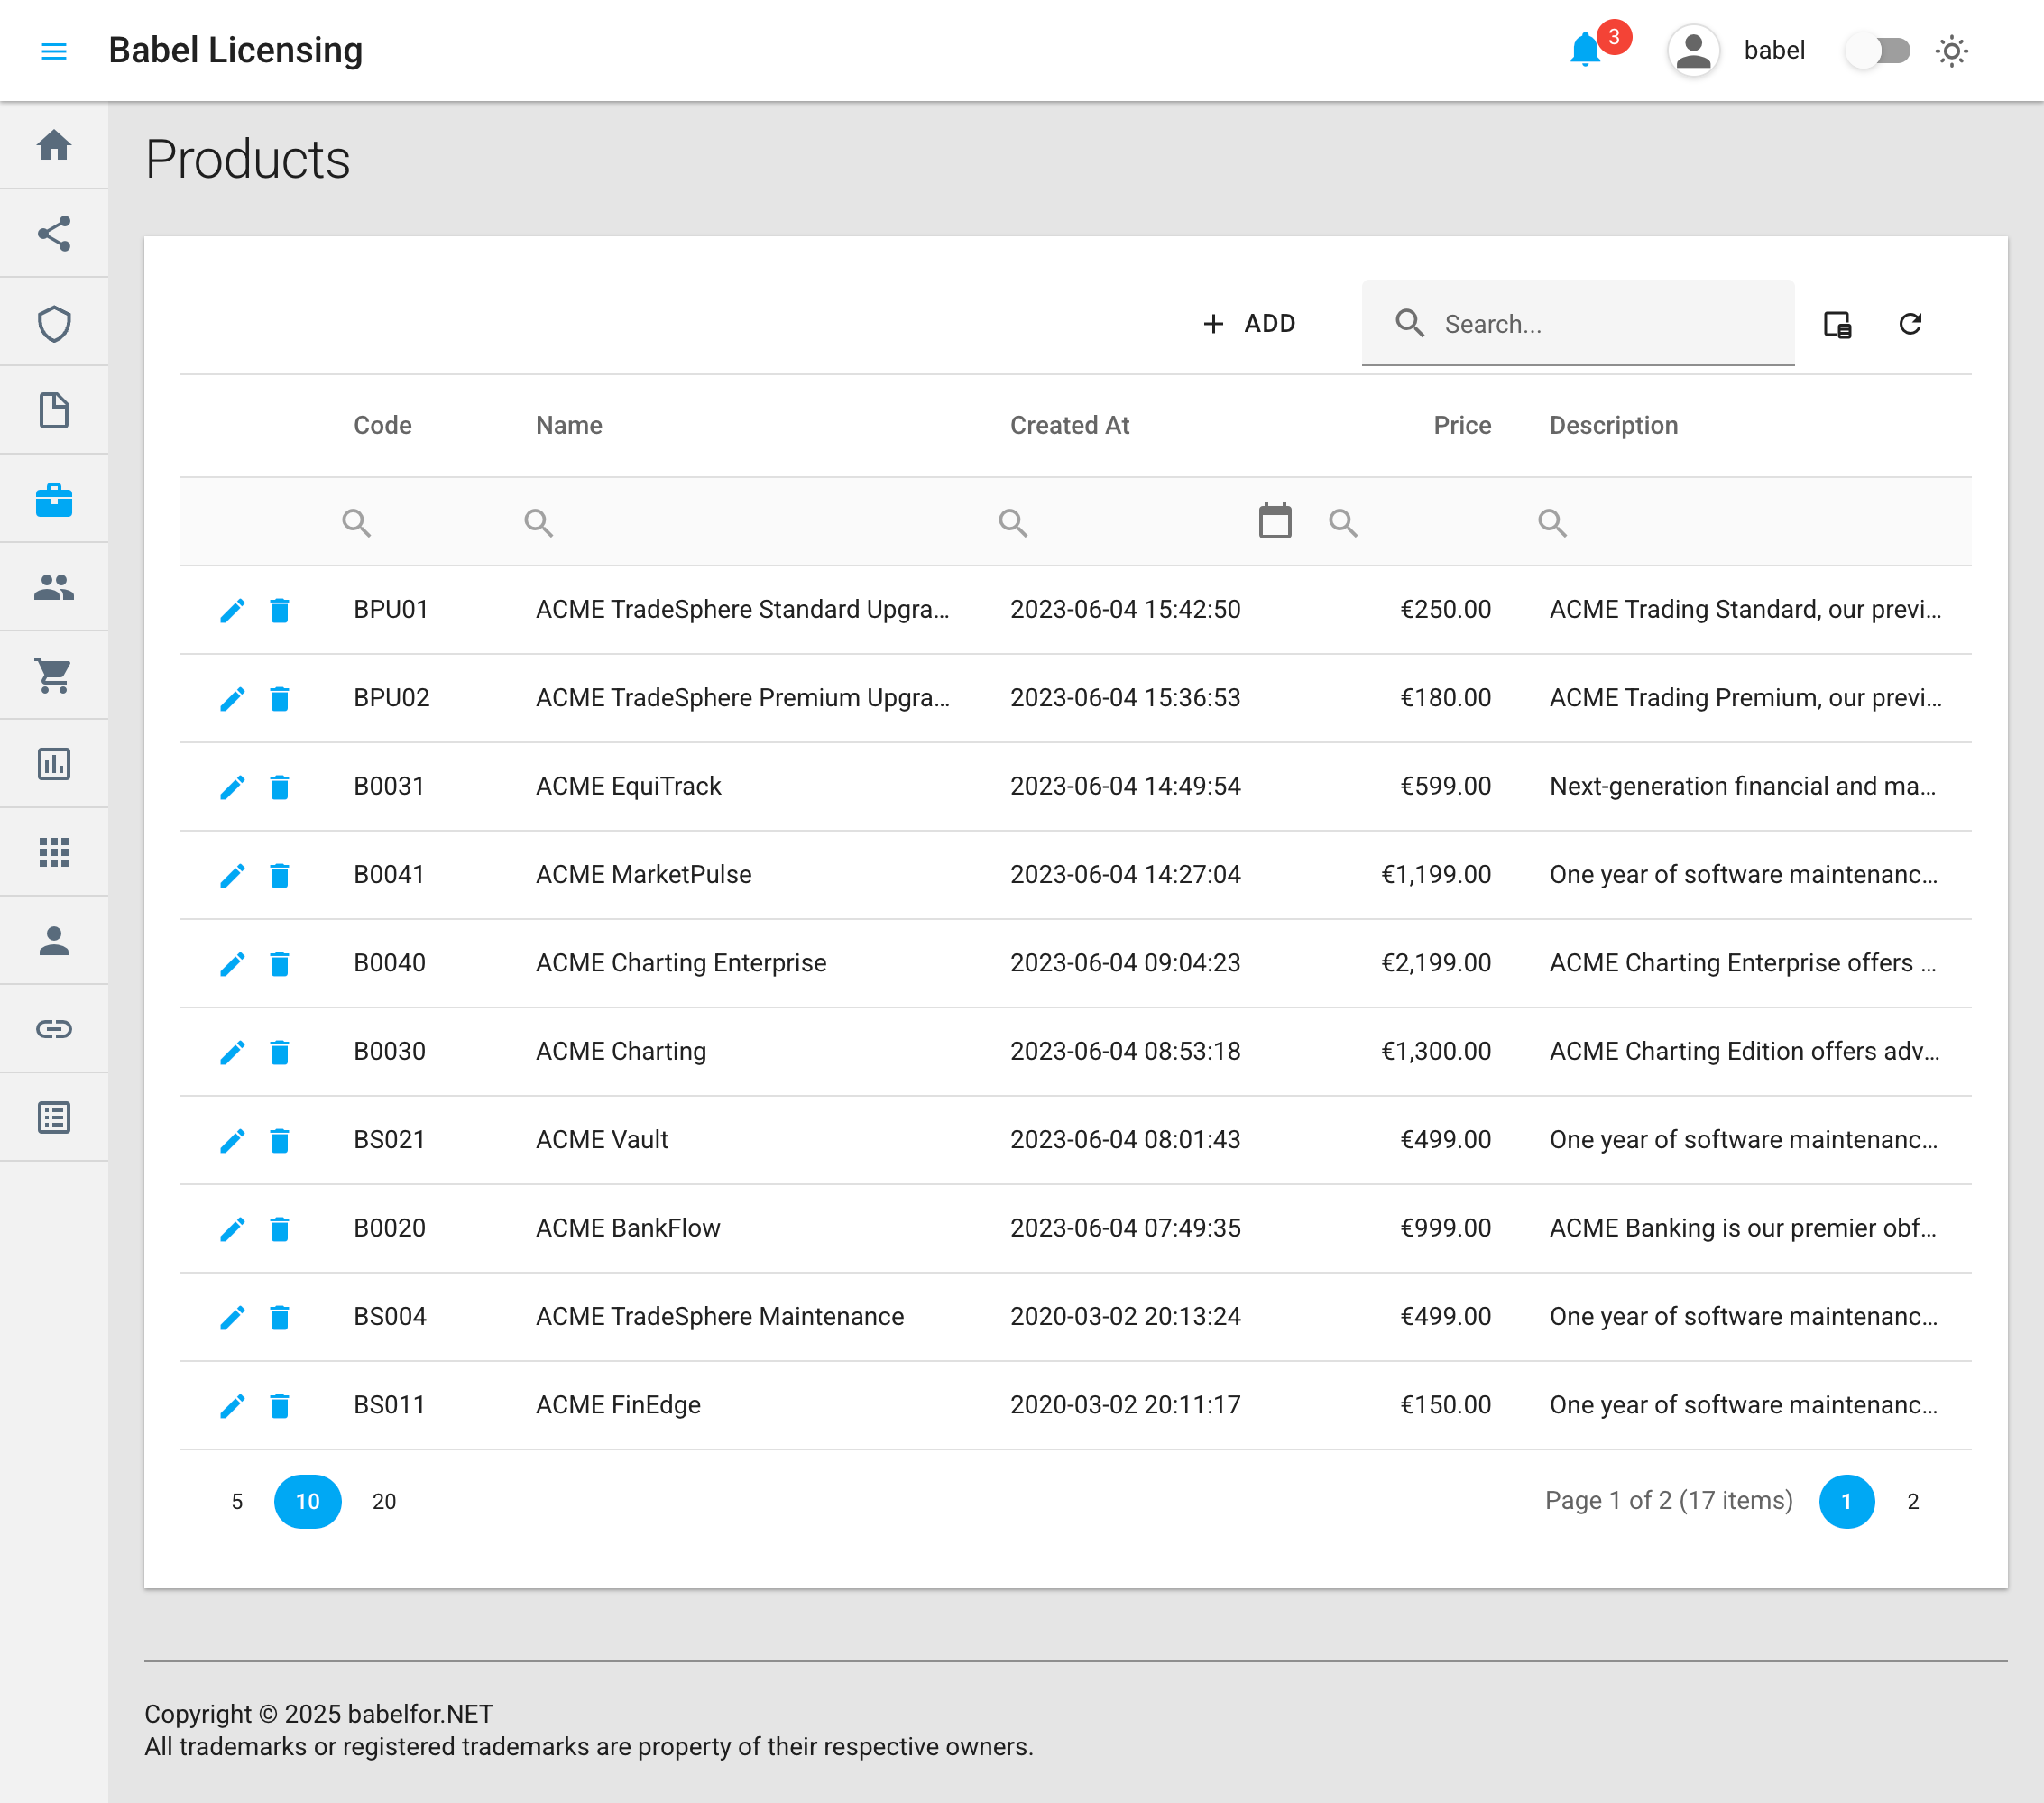Delete product B0031 with trash icon
The width and height of the screenshot is (2044, 1803).
(280, 787)
